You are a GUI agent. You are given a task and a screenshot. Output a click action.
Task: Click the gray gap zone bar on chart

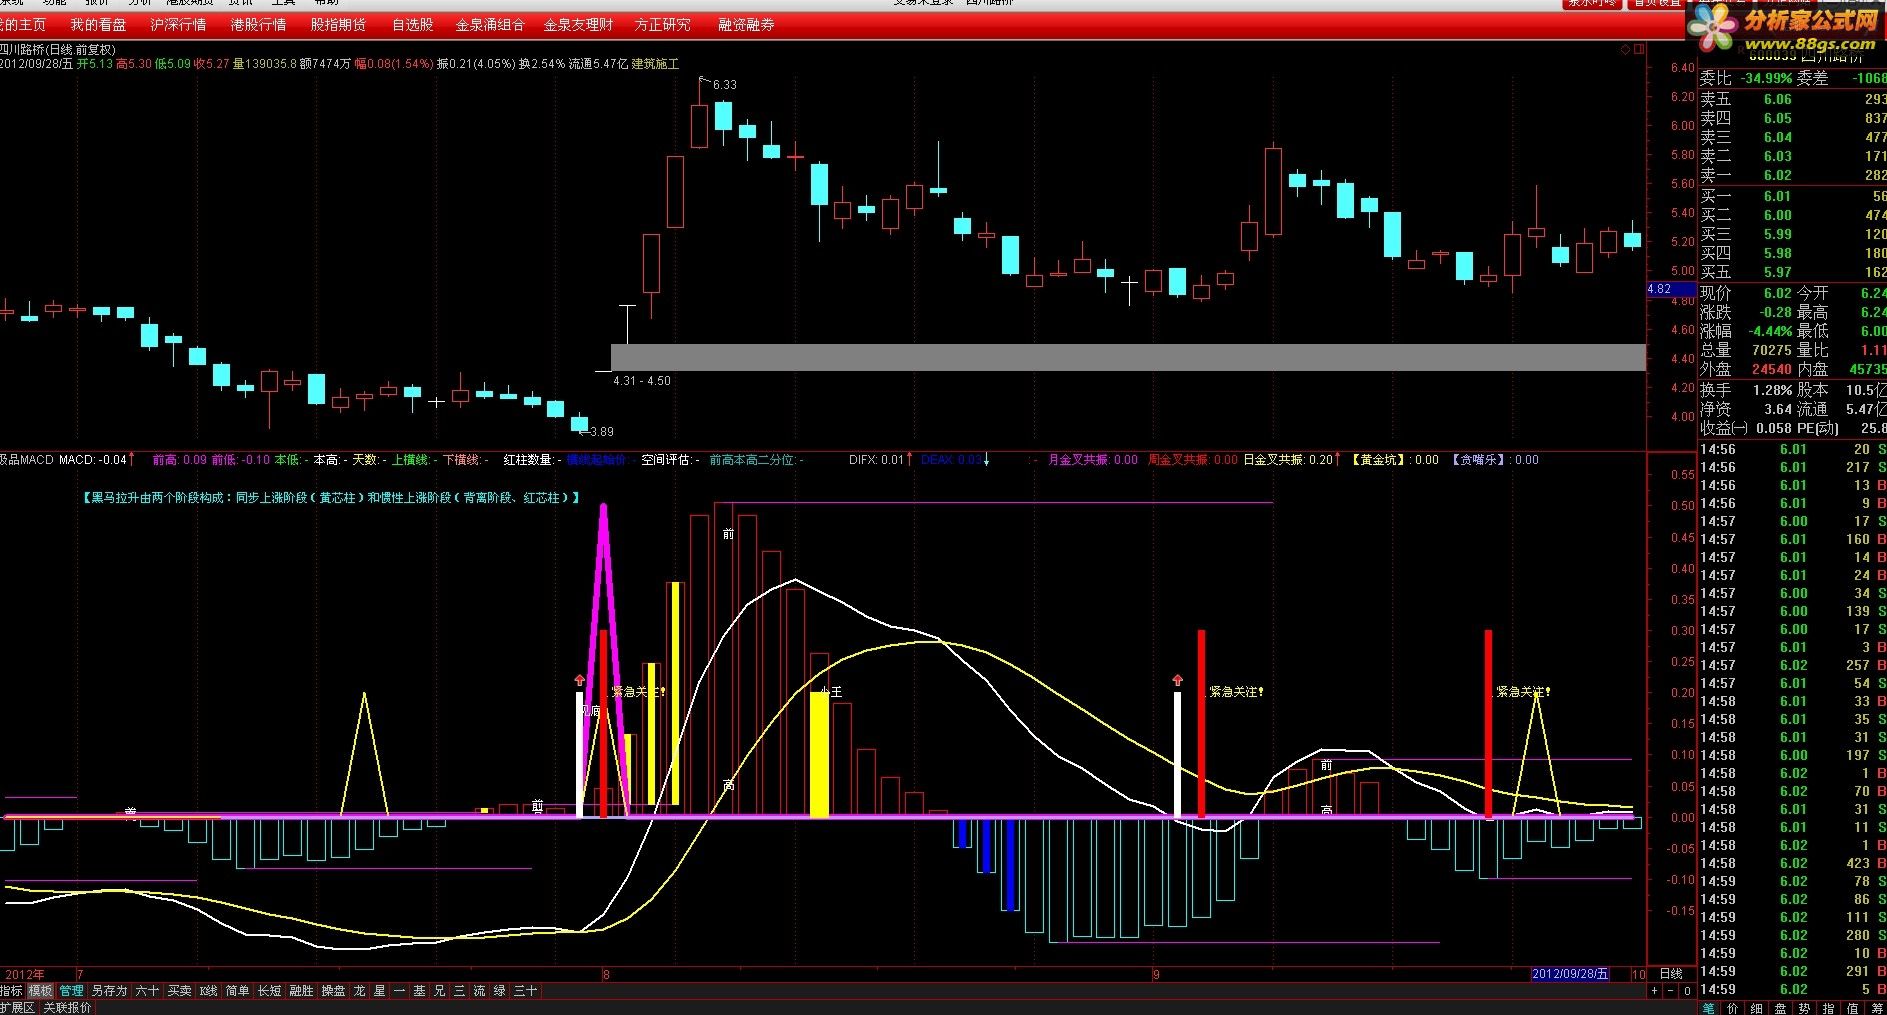coord(1128,357)
